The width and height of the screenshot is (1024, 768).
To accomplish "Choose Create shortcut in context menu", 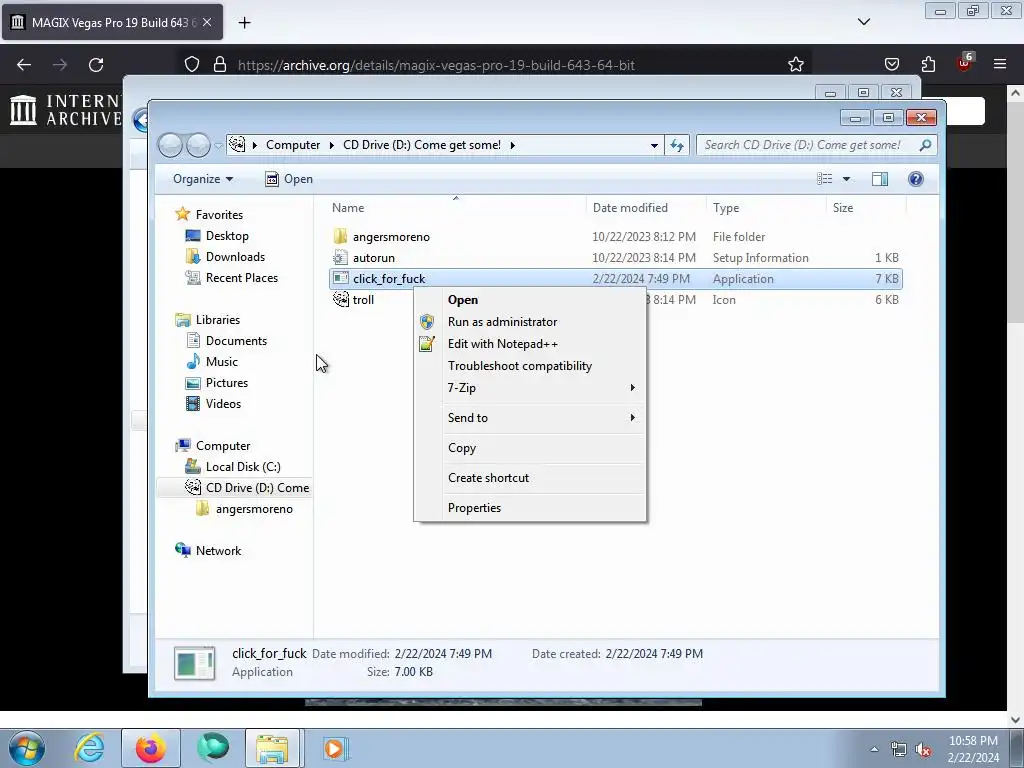I will point(530,478).
